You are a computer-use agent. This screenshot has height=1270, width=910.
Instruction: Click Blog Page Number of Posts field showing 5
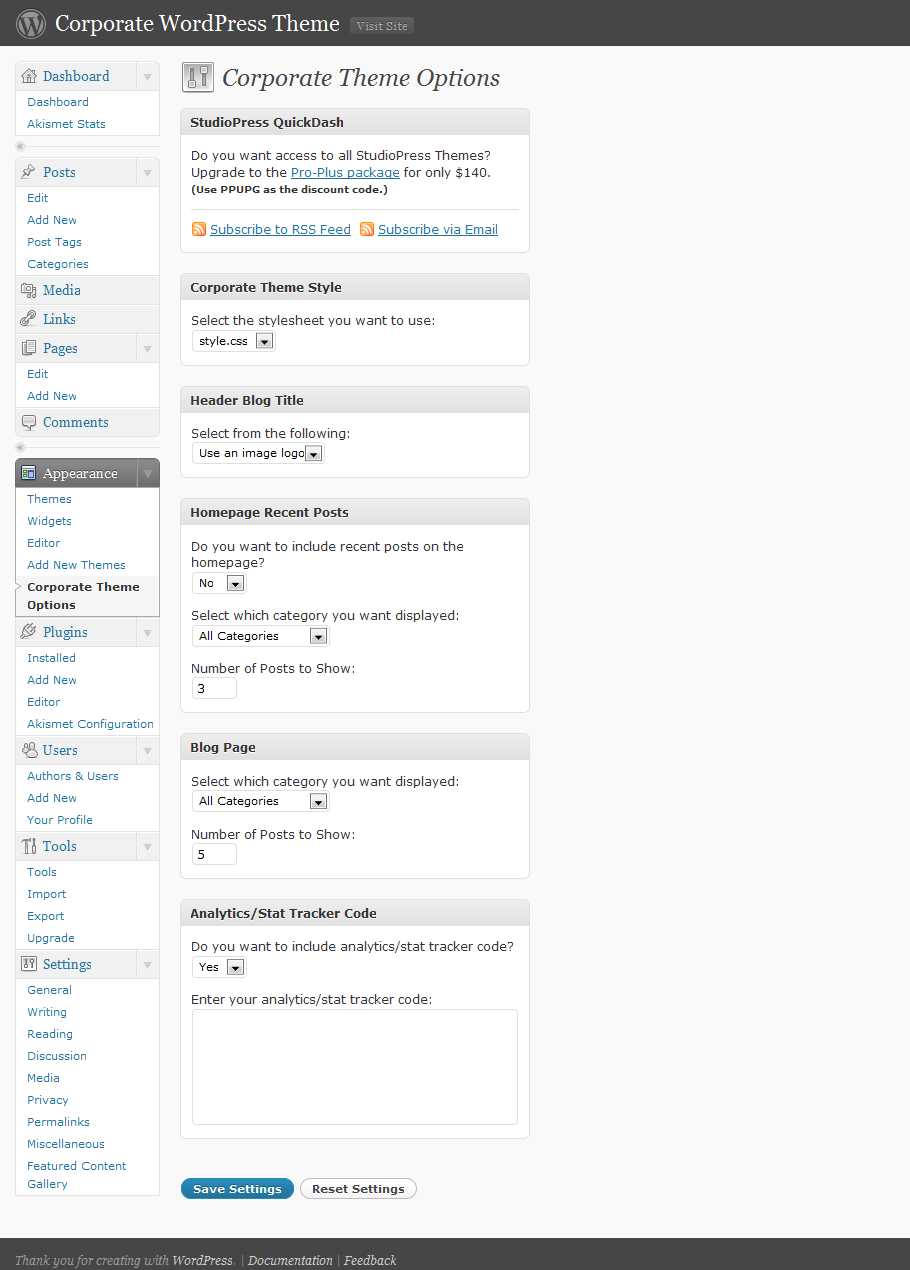[x=214, y=854]
